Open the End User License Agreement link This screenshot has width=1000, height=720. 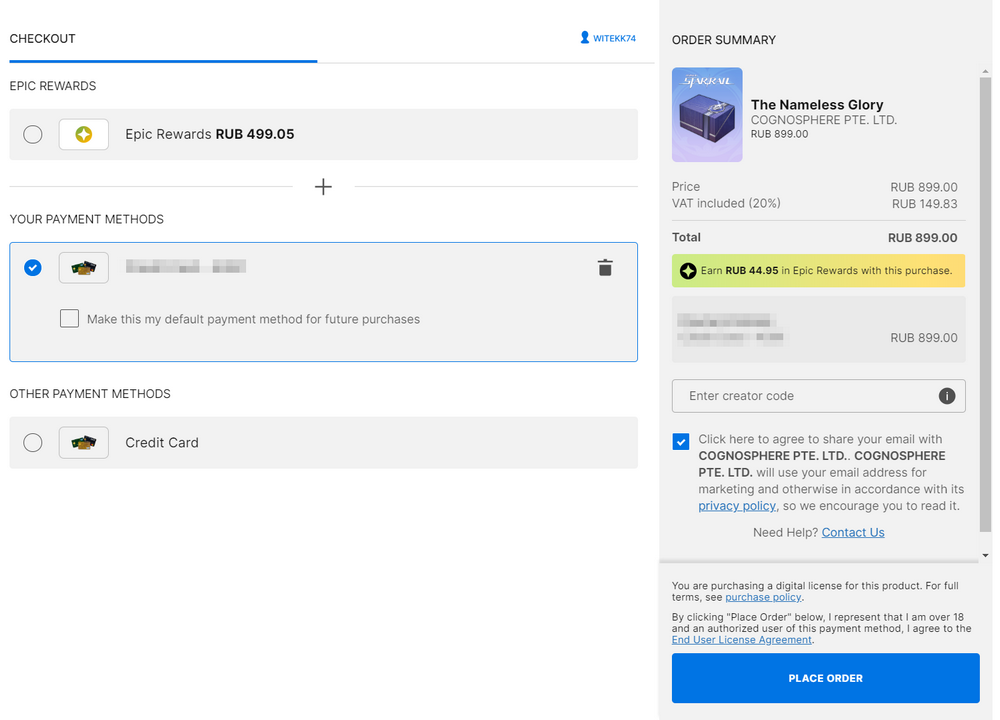click(x=742, y=640)
